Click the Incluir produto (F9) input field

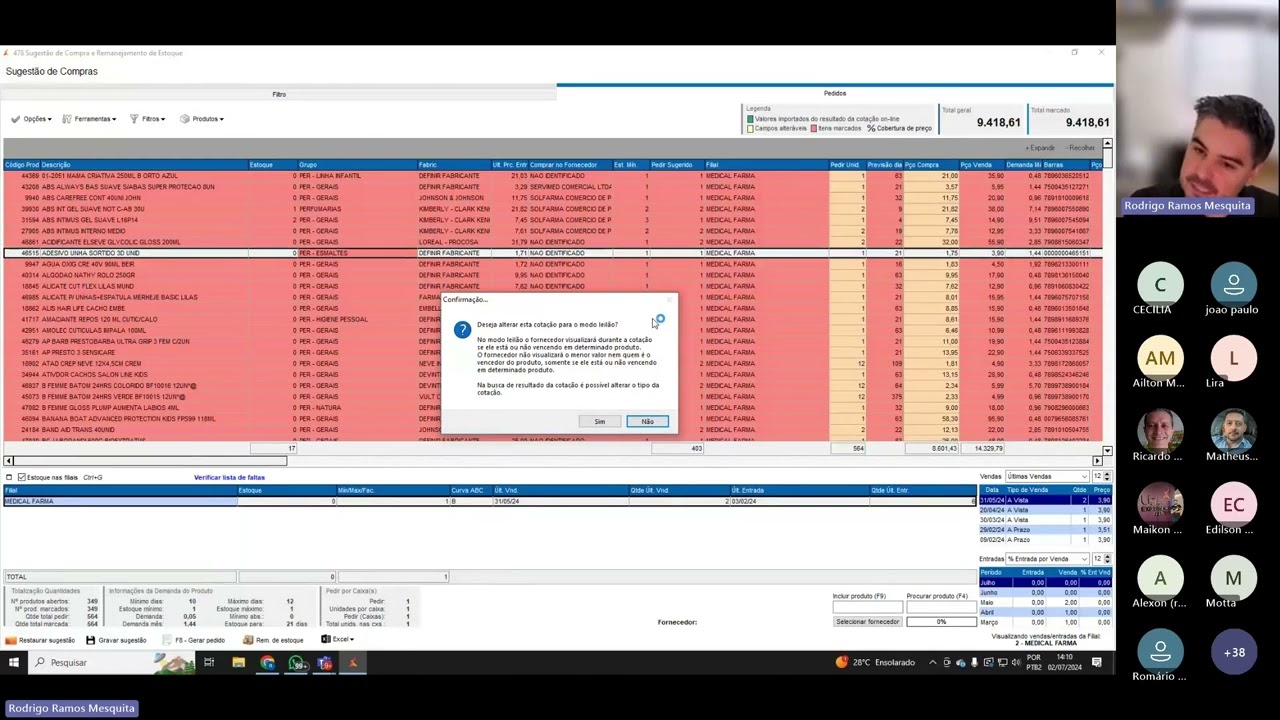(x=868, y=608)
